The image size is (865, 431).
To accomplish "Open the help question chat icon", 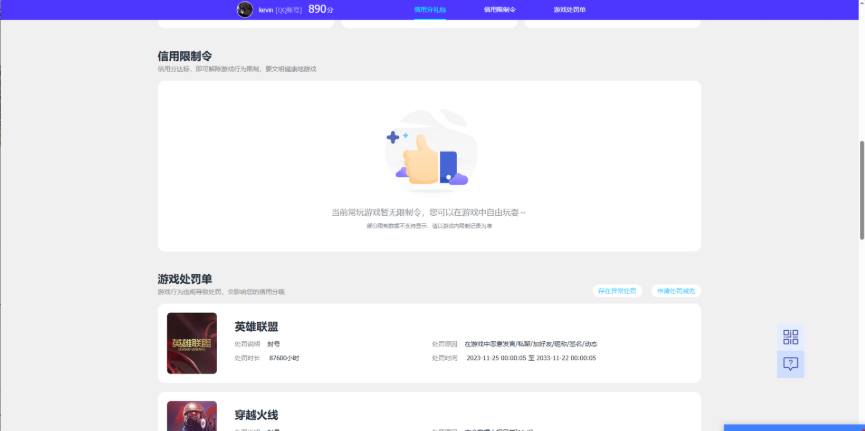I will pyautogui.click(x=791, y=364).
